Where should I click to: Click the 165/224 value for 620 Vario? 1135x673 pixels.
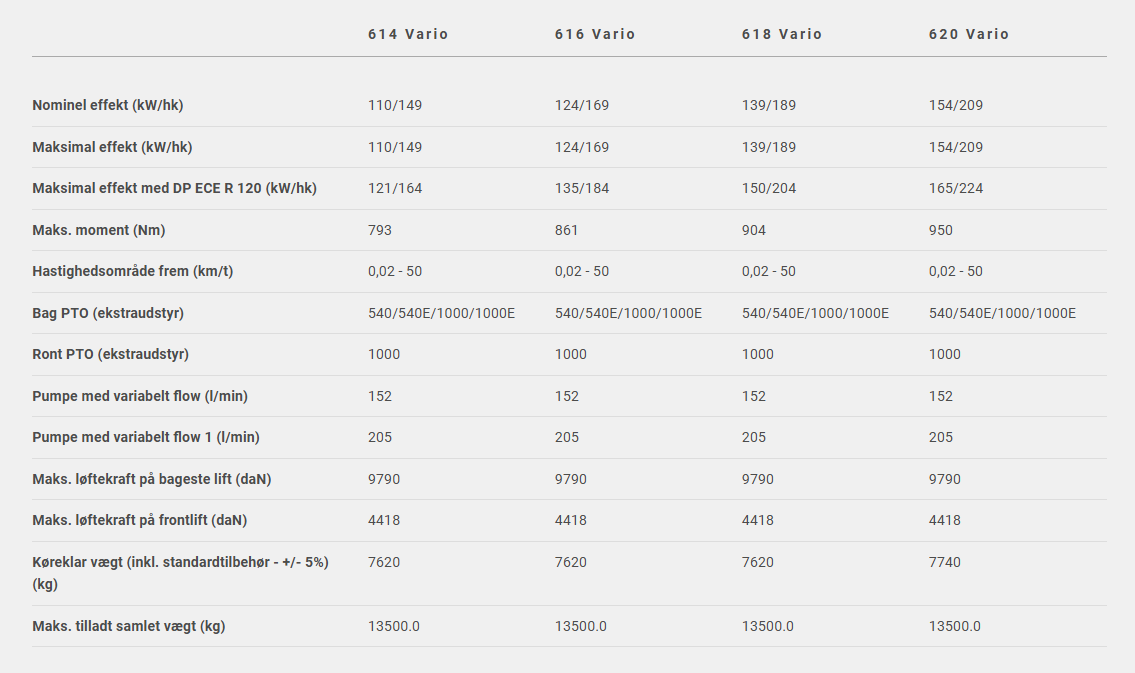(x=955, y=188)
